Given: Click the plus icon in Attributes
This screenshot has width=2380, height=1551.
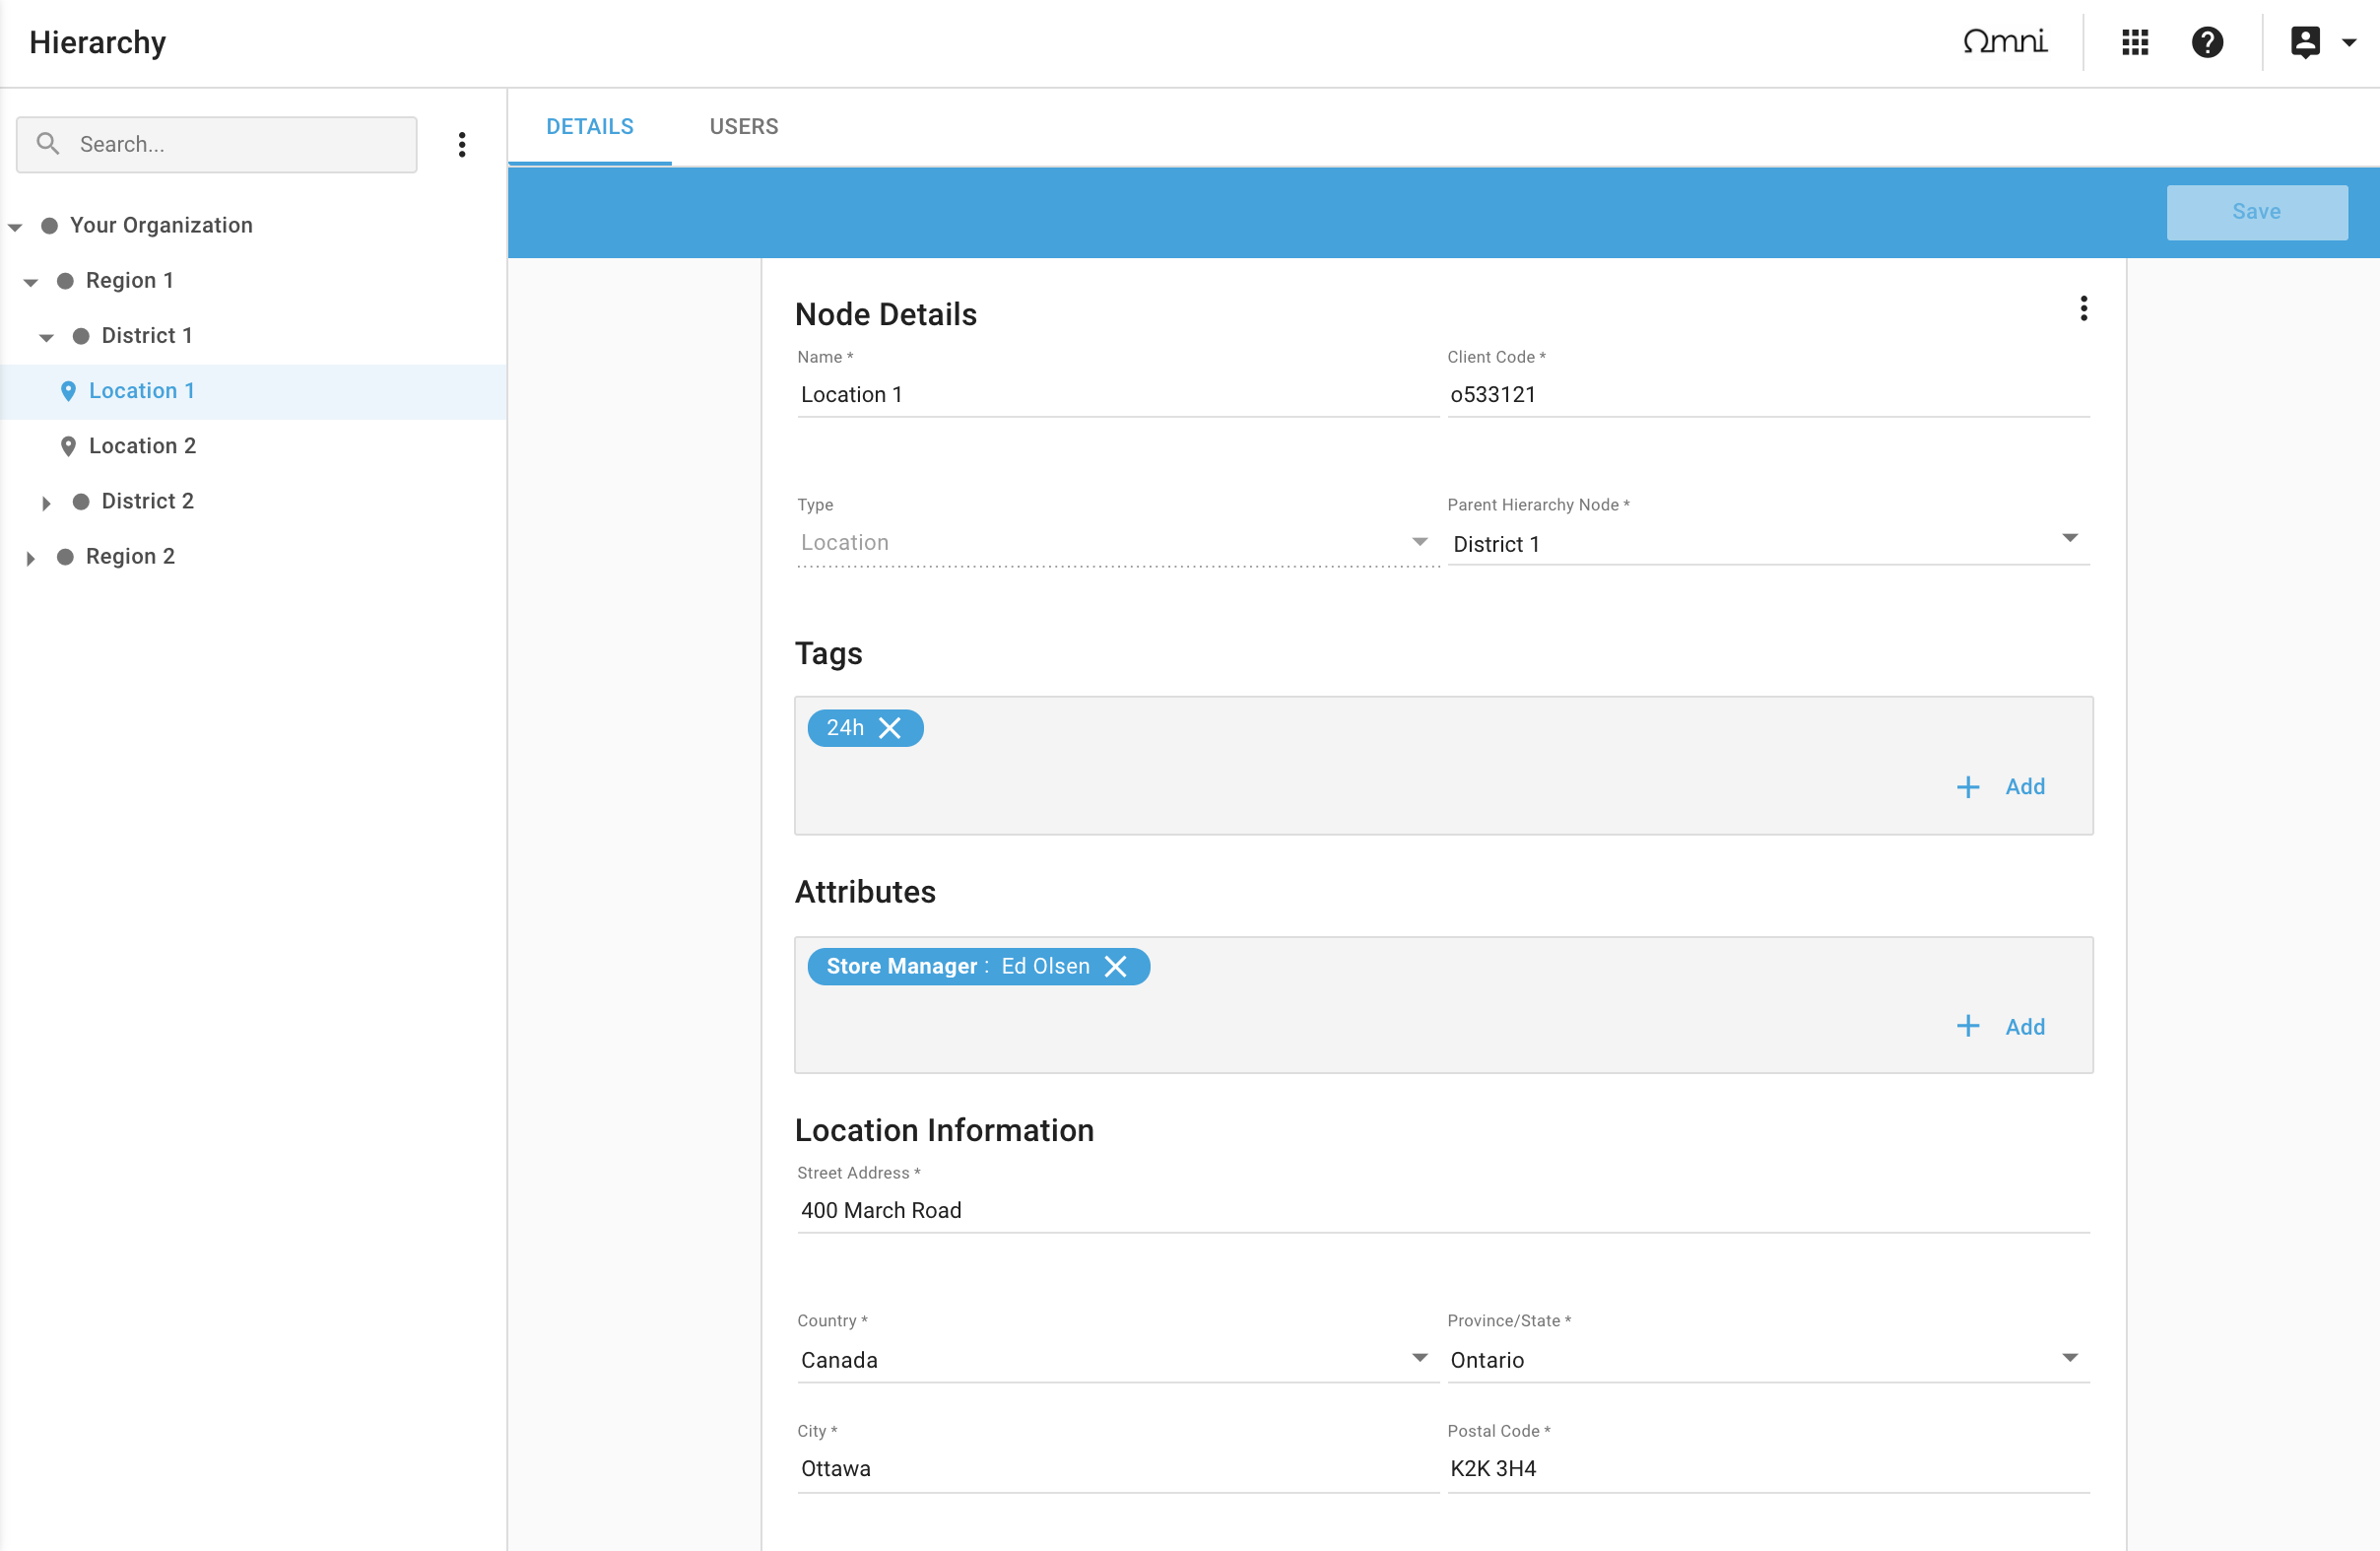Looking at the screenshot, I should pos(1968,1026).
